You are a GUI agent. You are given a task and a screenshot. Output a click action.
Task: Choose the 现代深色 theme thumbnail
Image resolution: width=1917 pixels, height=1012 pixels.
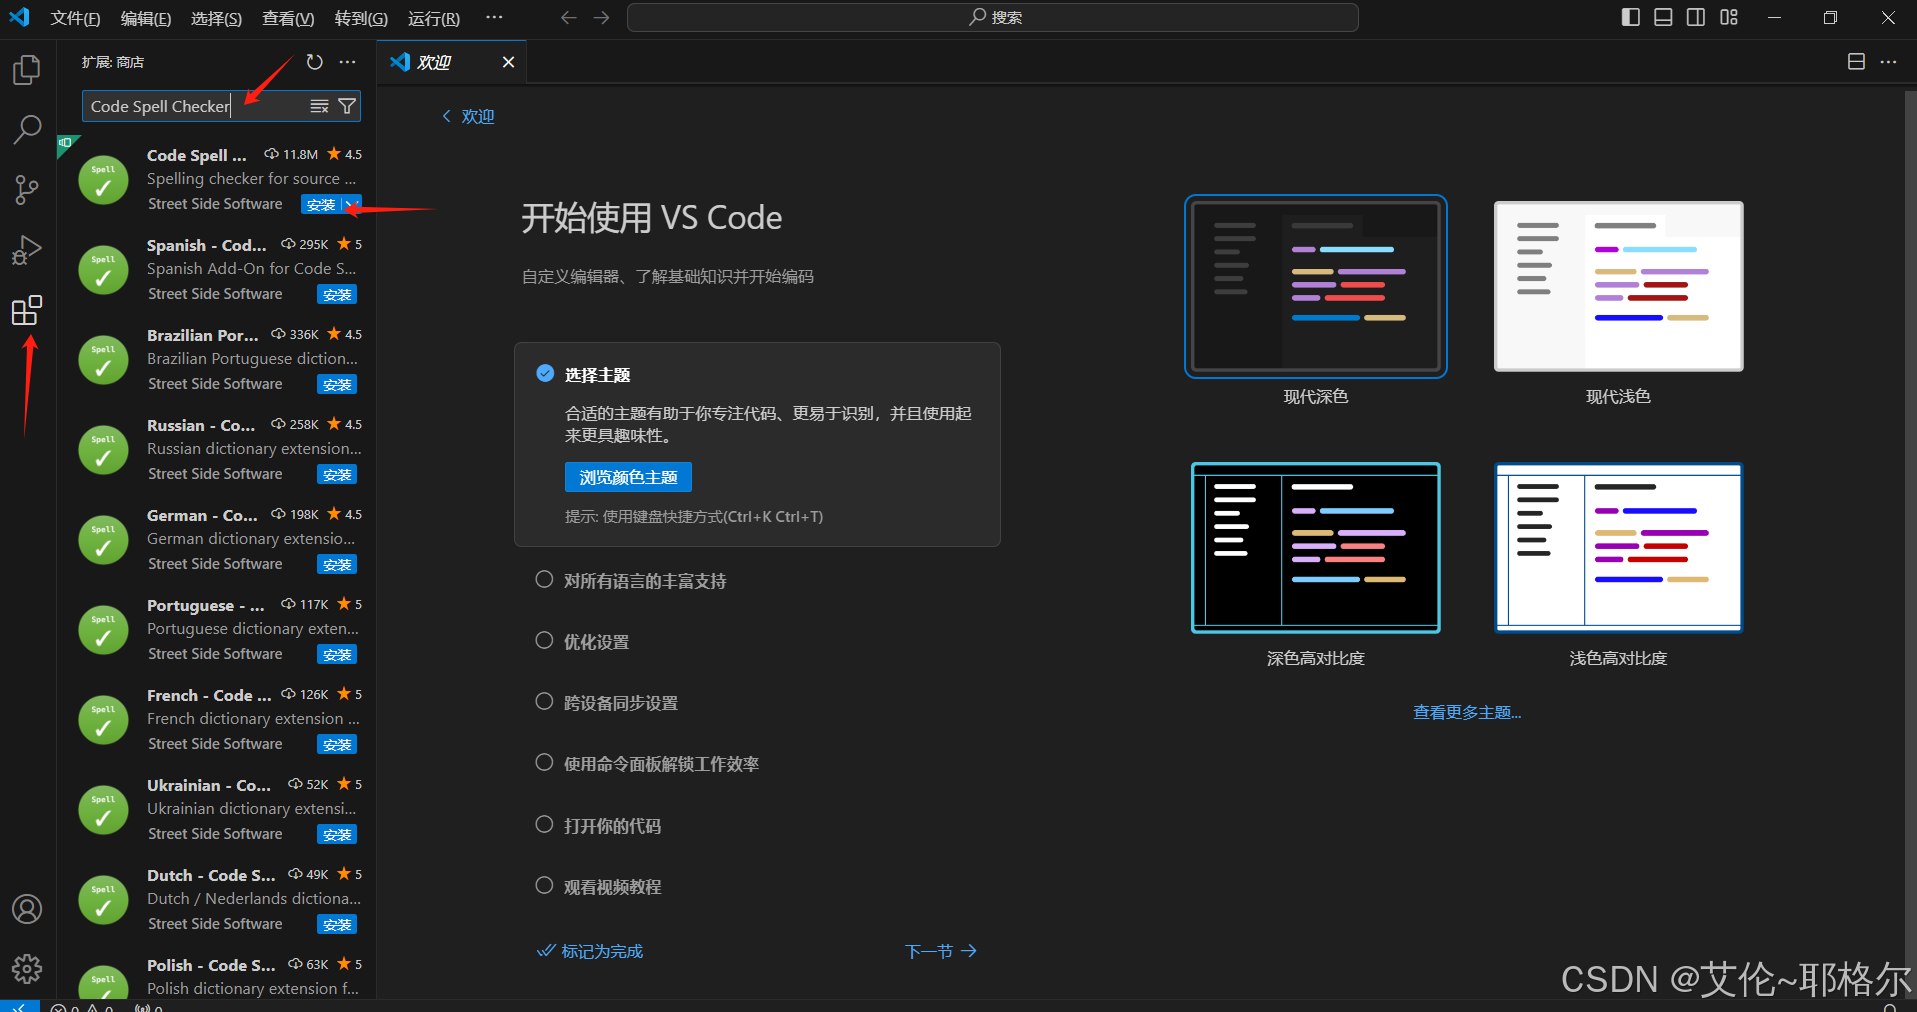pos(1316,286)
